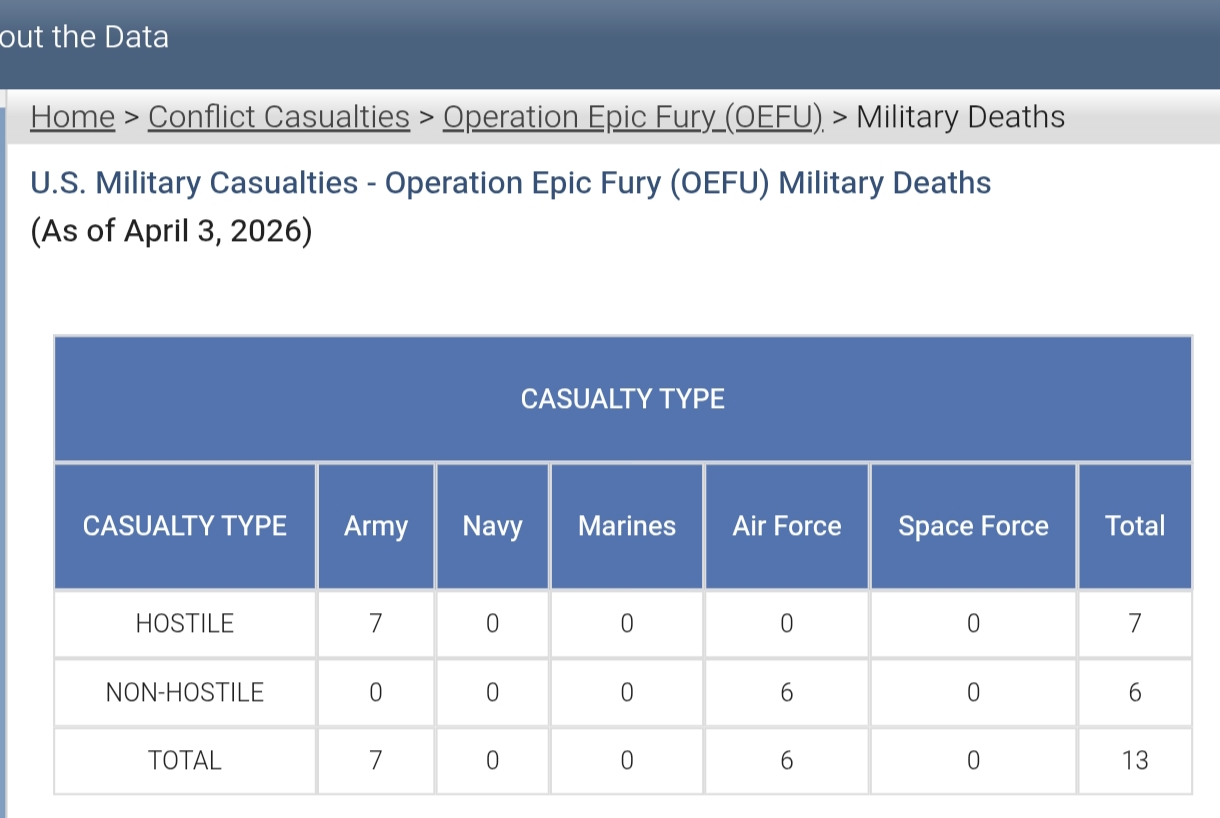Click the HOSTILE row label
Image resolution: width=1220 pixels, height=818 pixels.
pos(184,624)
